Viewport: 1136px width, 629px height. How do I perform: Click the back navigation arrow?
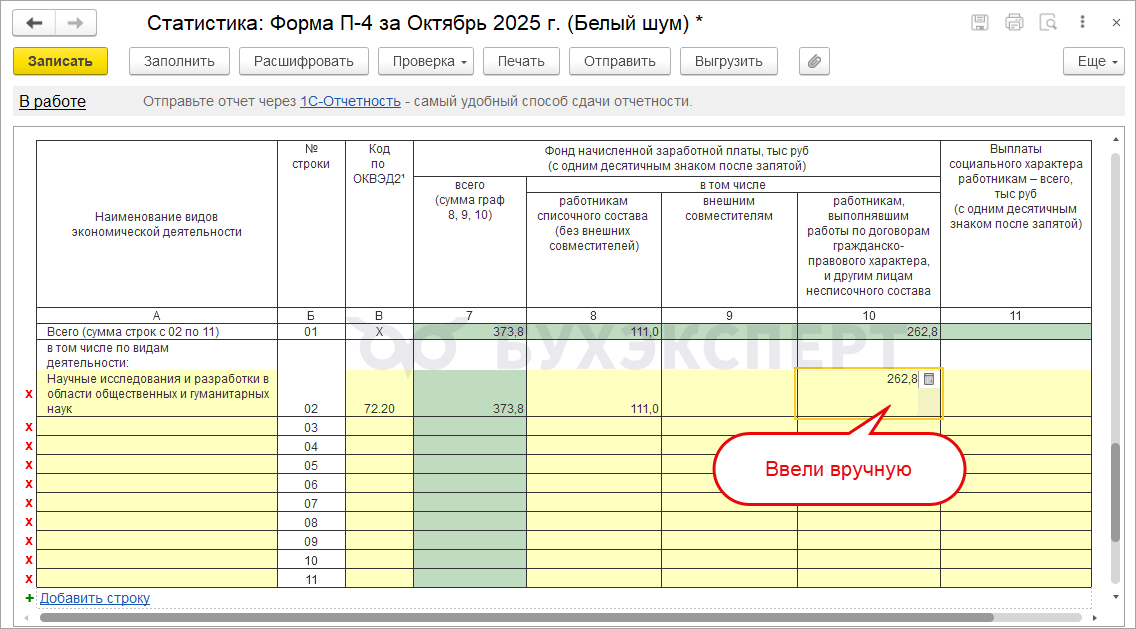[36, 23]
